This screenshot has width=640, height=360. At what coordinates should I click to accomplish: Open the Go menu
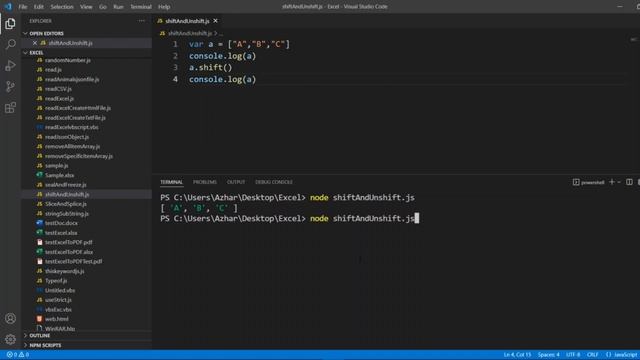[102, 7]
